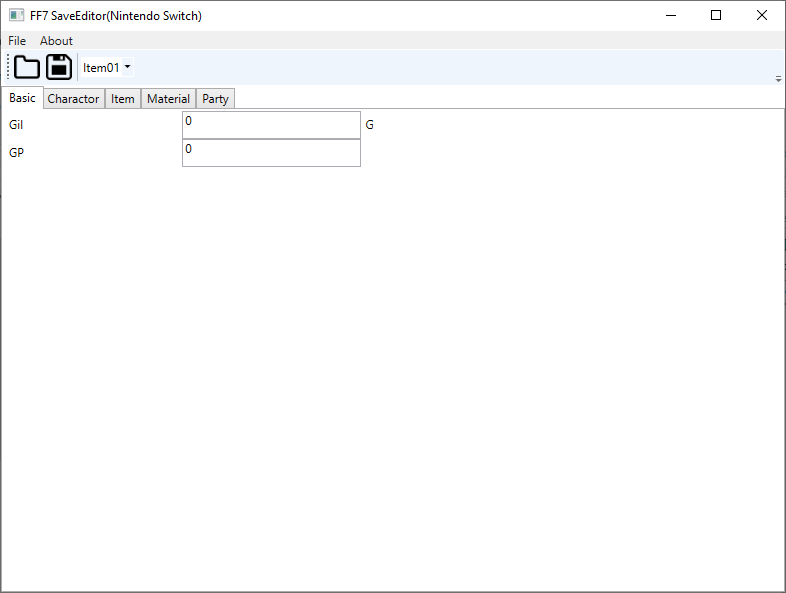Open the File menu
Viewport: 786px width, 593px height.
click(x=17, y=41)
